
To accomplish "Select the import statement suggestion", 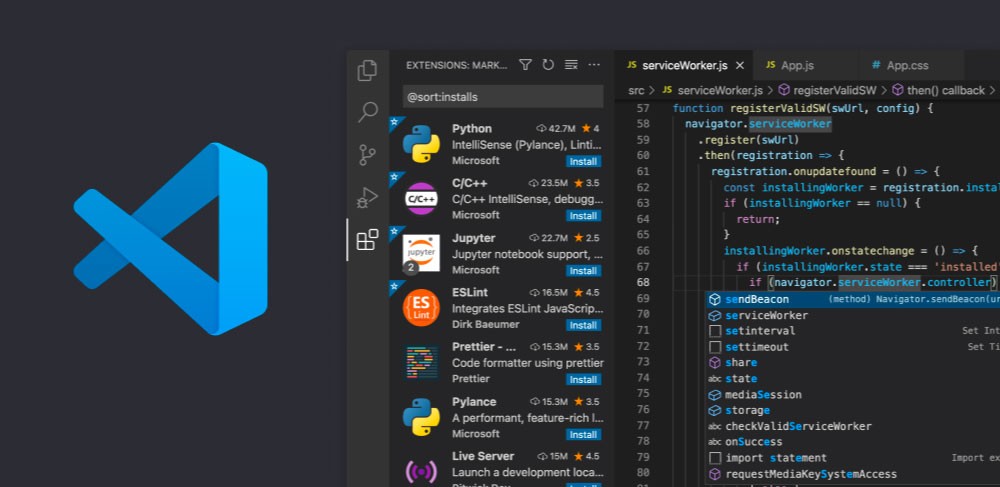I will [853, 458].
